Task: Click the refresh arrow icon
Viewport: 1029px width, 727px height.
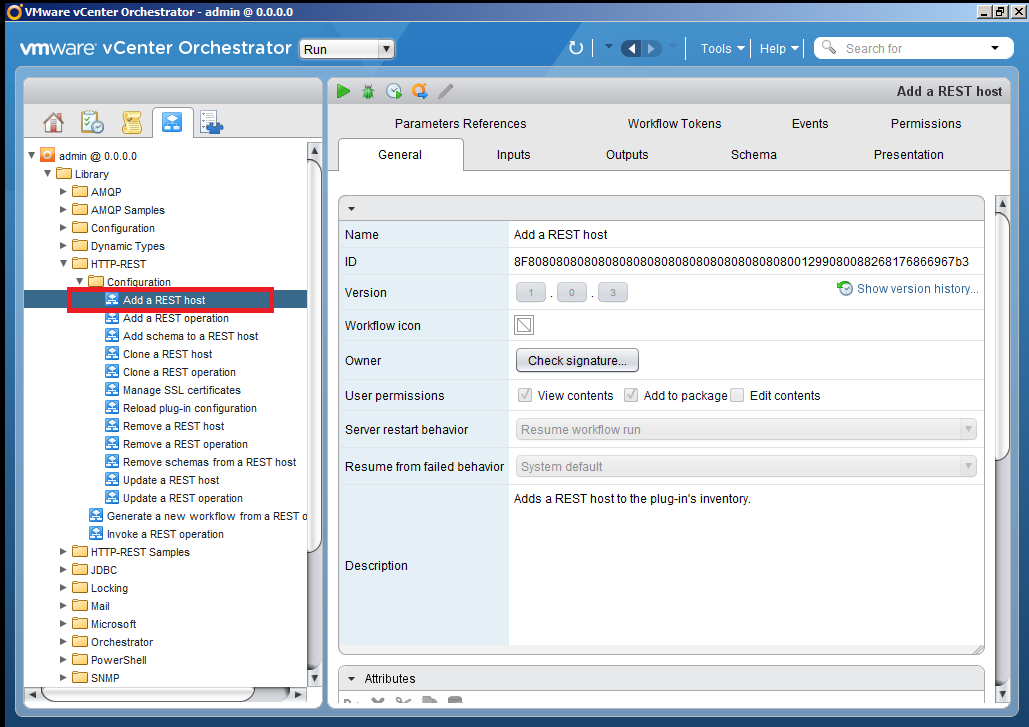Action: 576,48
